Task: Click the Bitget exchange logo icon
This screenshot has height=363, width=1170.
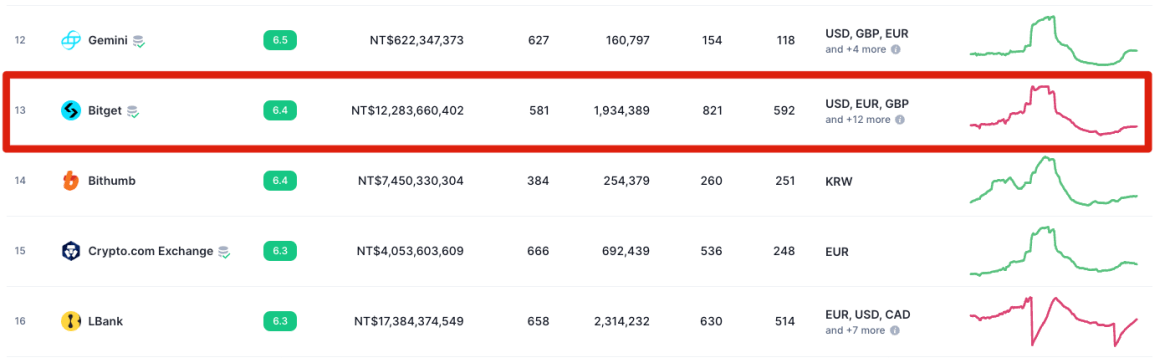Action: (71, 111)
